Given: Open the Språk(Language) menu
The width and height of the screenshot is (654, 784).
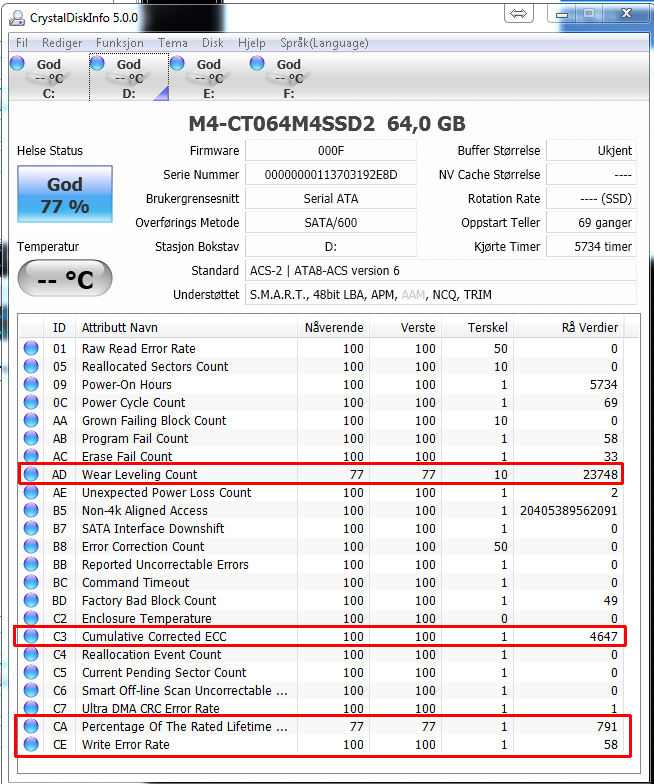Looking at the screenshot, I should pos(324,43).
